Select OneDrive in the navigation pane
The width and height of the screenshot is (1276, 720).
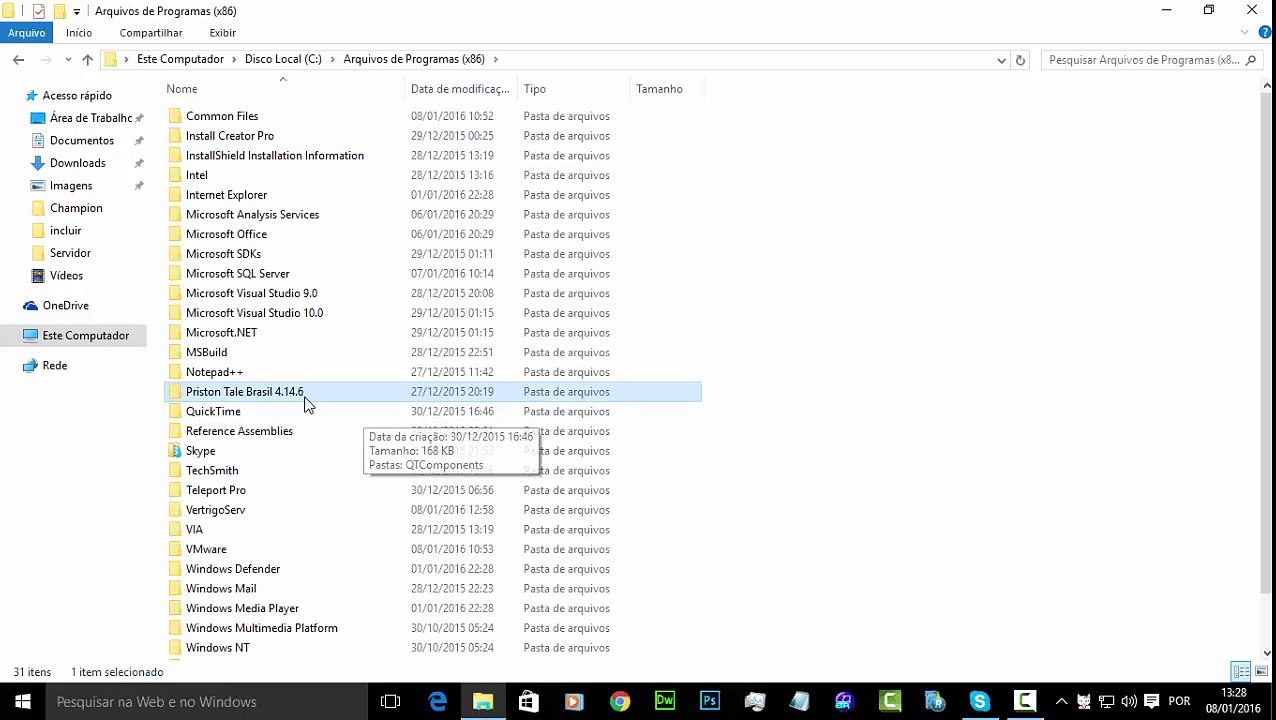[66, 306]
